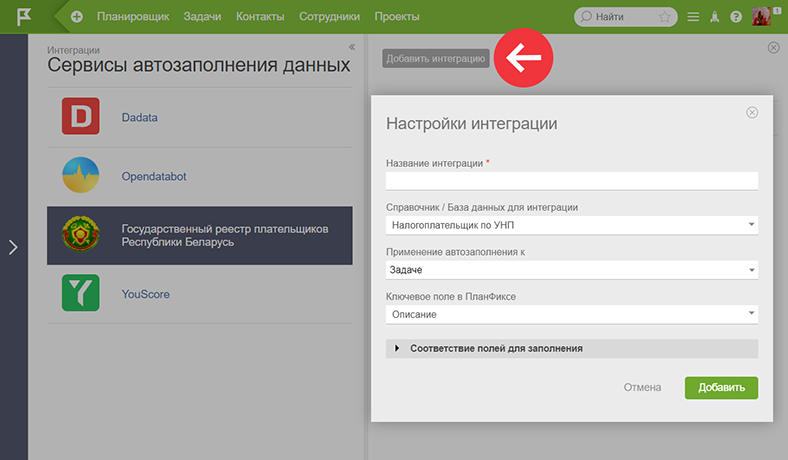The image size is (788, 460).
Task: Close the right panel with X icon
Action: point(773,47)
